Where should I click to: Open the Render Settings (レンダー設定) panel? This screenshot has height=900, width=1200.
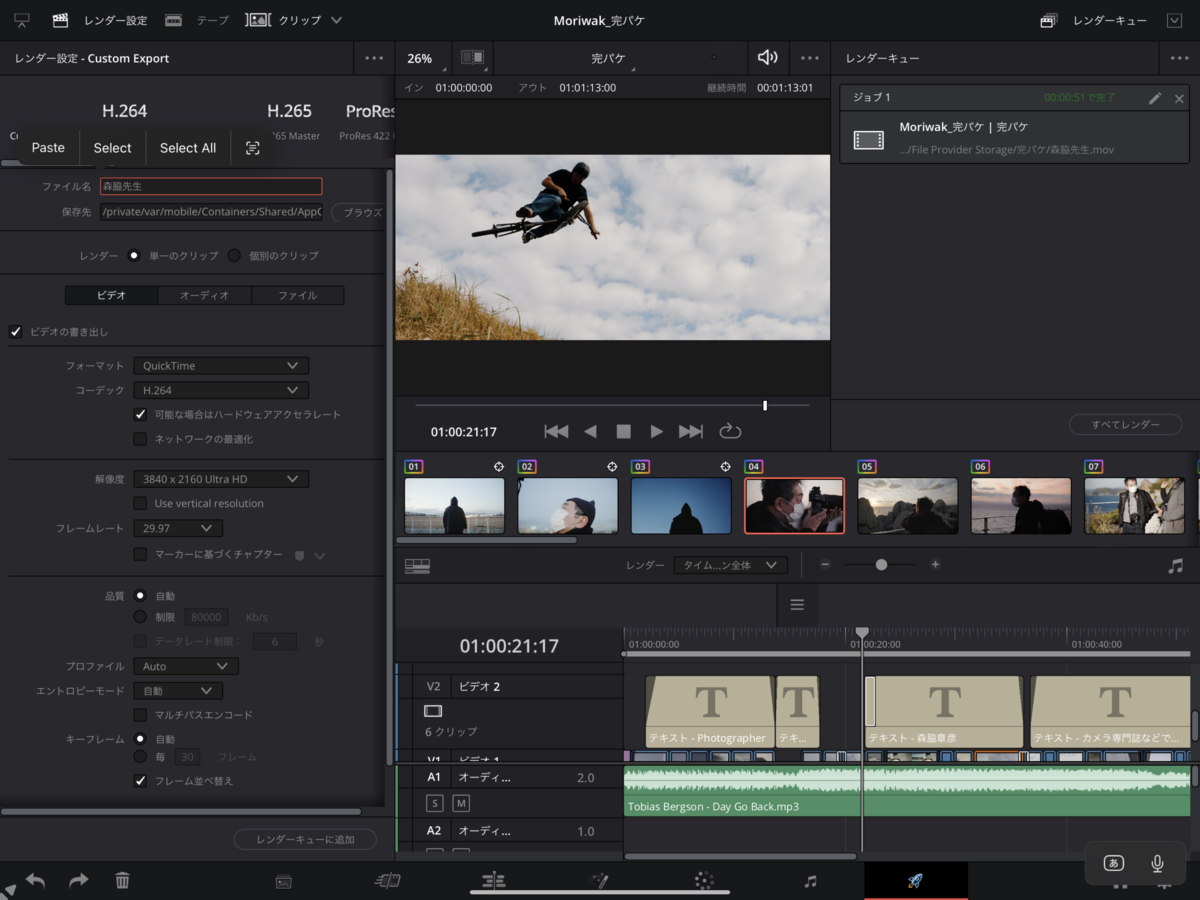[x=99, y=20]
